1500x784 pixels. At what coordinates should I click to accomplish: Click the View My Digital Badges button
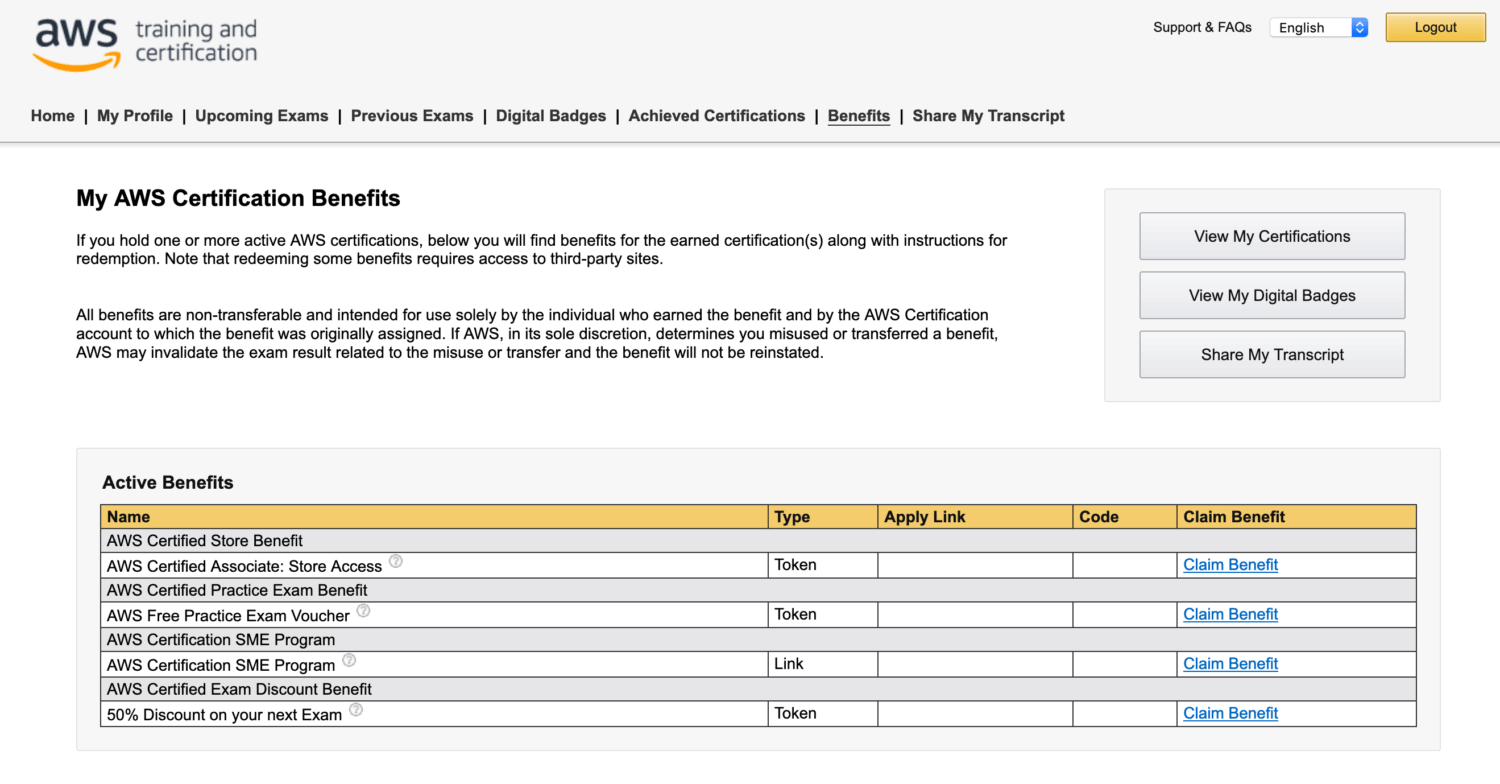point(1272,295)
